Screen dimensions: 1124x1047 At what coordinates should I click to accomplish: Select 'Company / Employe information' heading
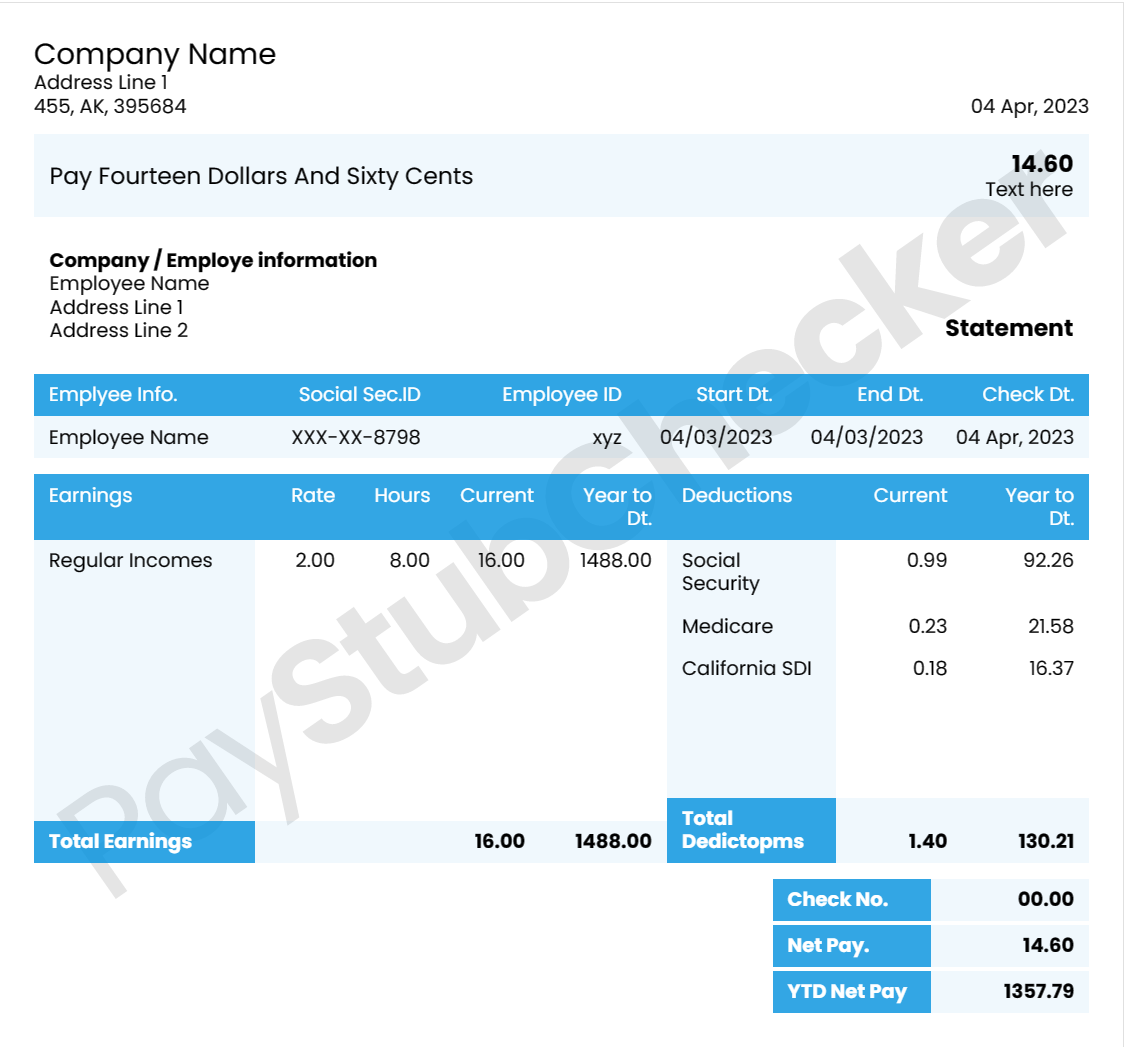coord(213,260)
